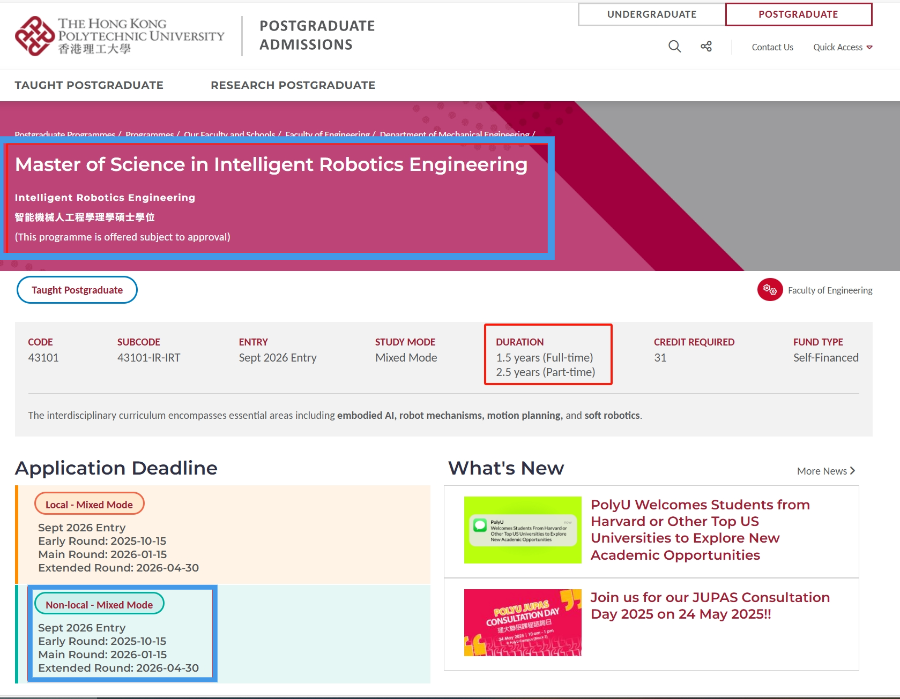The image size is (900, 699).
Task: Open the Taught Postgraduate navigation menu
Action: (x=89, y=85)
